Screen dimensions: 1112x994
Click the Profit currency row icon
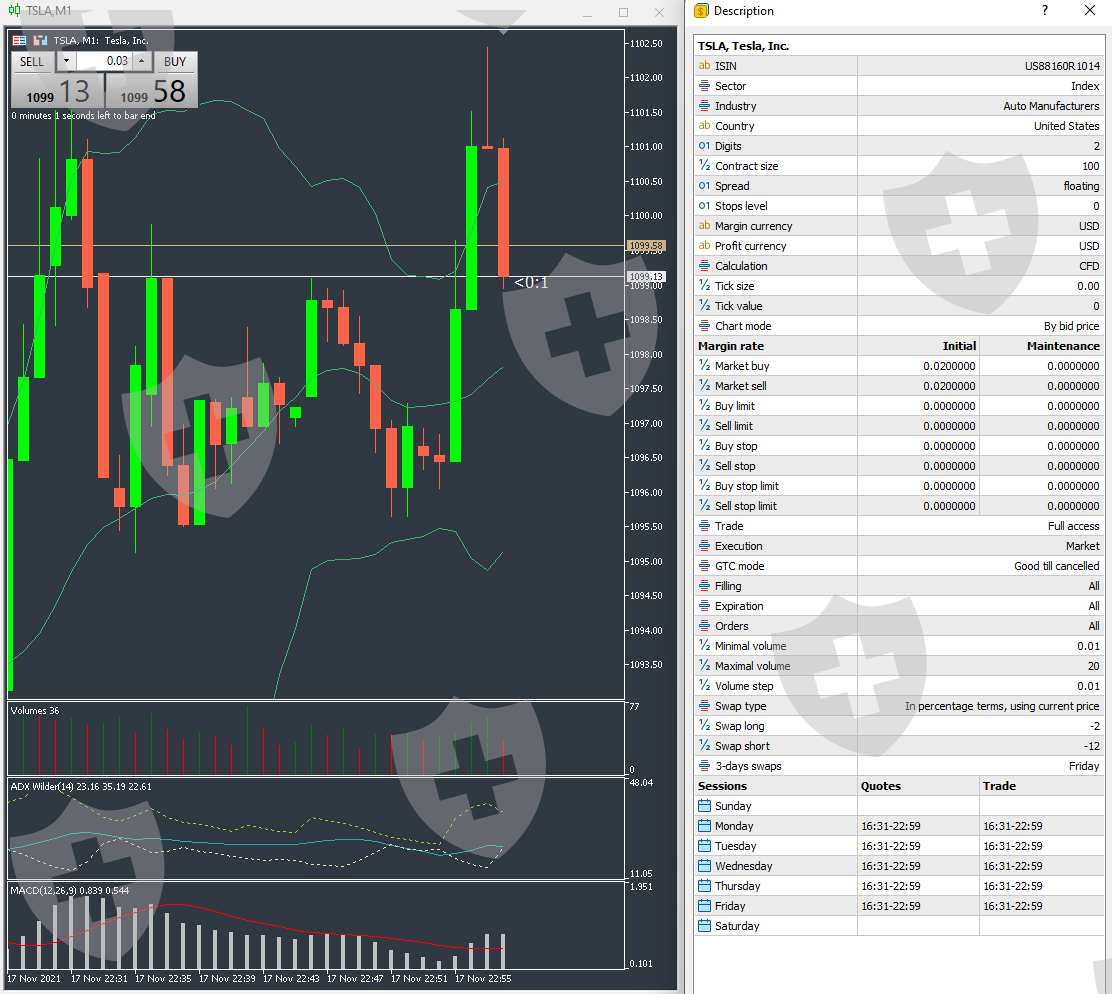point(704,245)
